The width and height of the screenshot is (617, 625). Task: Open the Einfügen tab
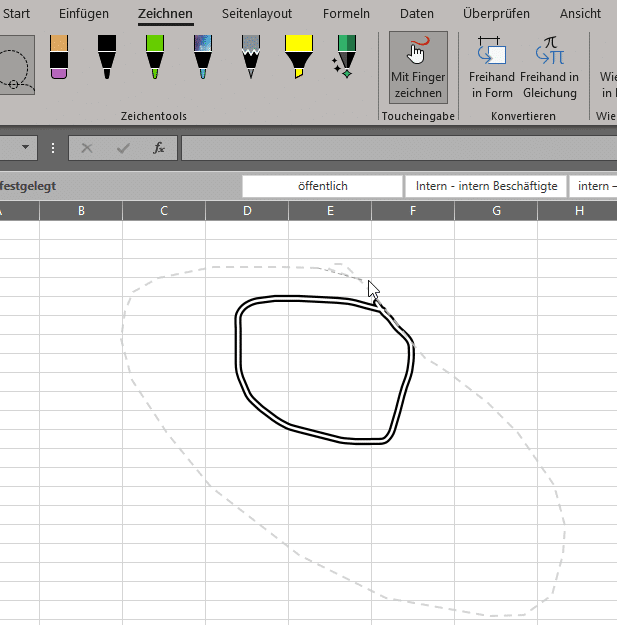click(x=84, y=14)
